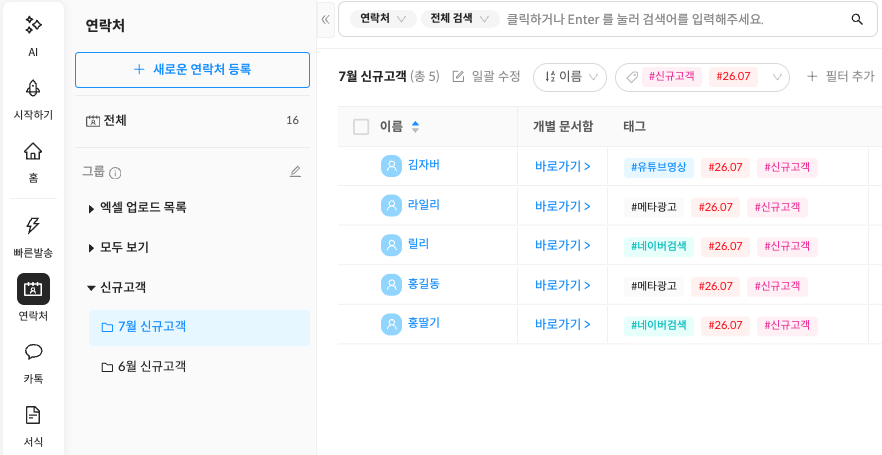Click the 개별 문서함 column header
Viewport: 882px width, 455px height.
pyautogui.click(x=563, y=127)
